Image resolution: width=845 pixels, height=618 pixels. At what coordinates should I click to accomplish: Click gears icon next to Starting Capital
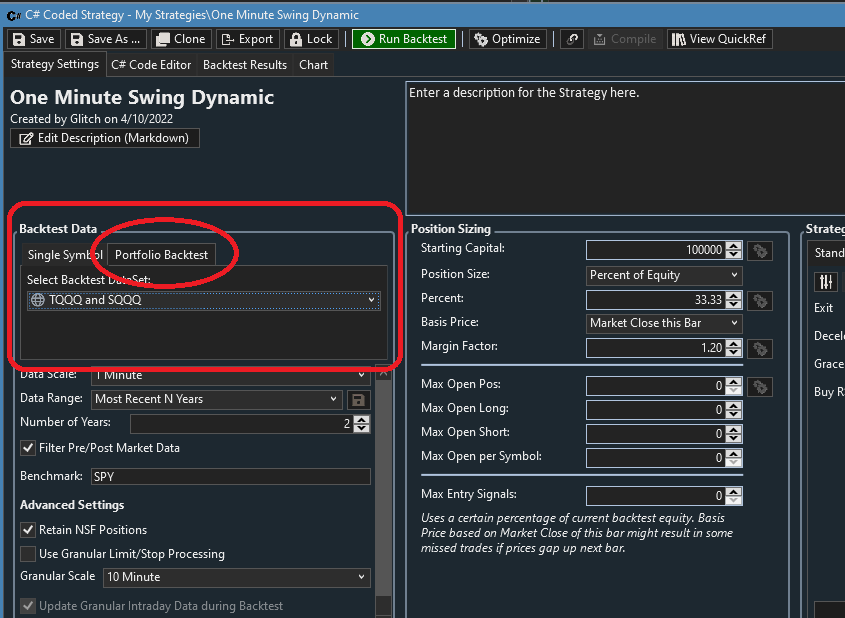[760, 250]
